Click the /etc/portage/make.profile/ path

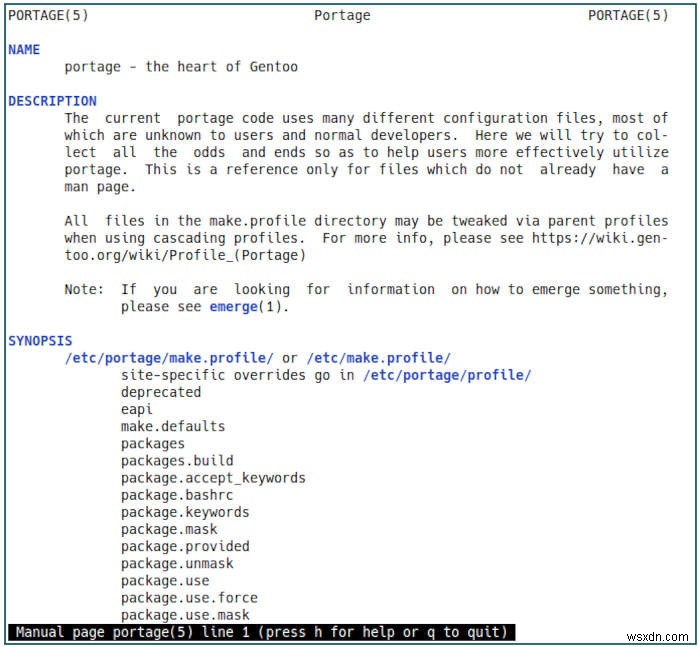coord(169,358)
